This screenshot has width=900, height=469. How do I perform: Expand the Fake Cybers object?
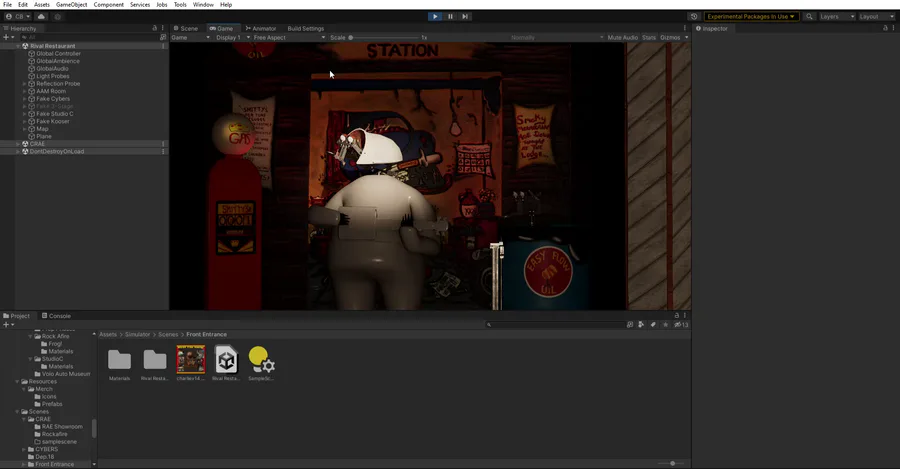click(x=25, y=99)
